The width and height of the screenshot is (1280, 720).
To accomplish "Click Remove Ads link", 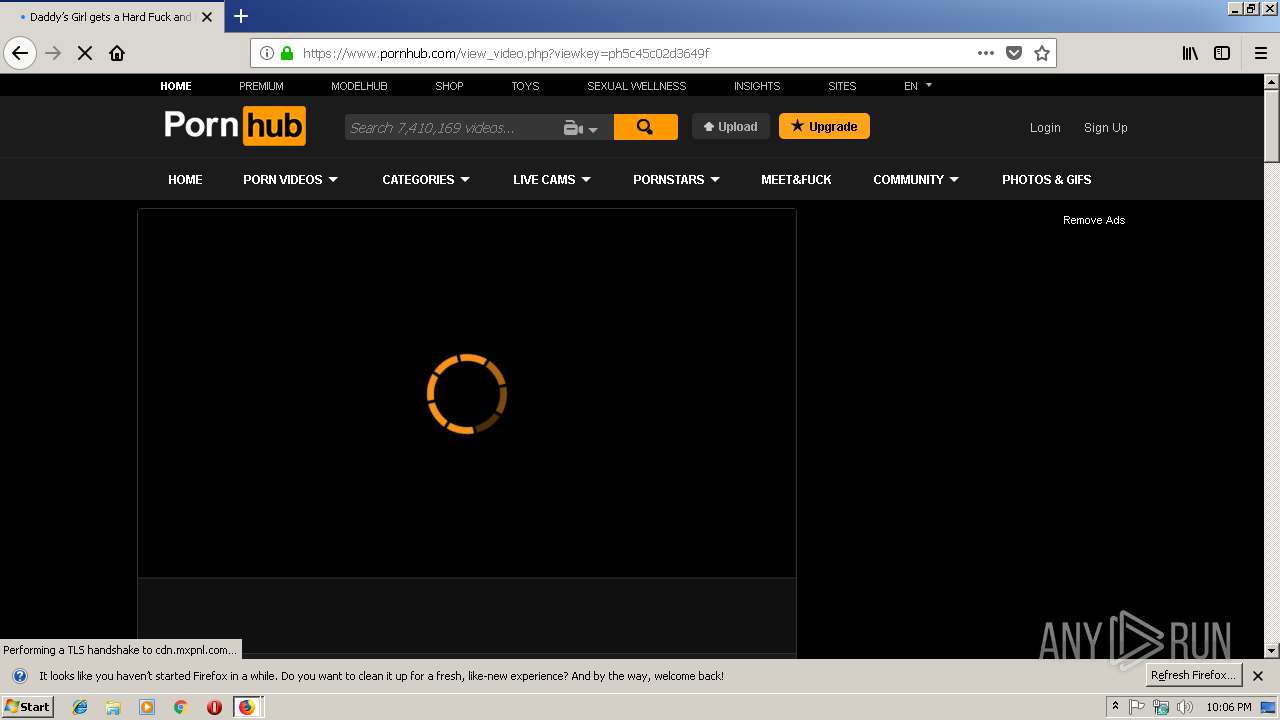I will point(1094,220).
